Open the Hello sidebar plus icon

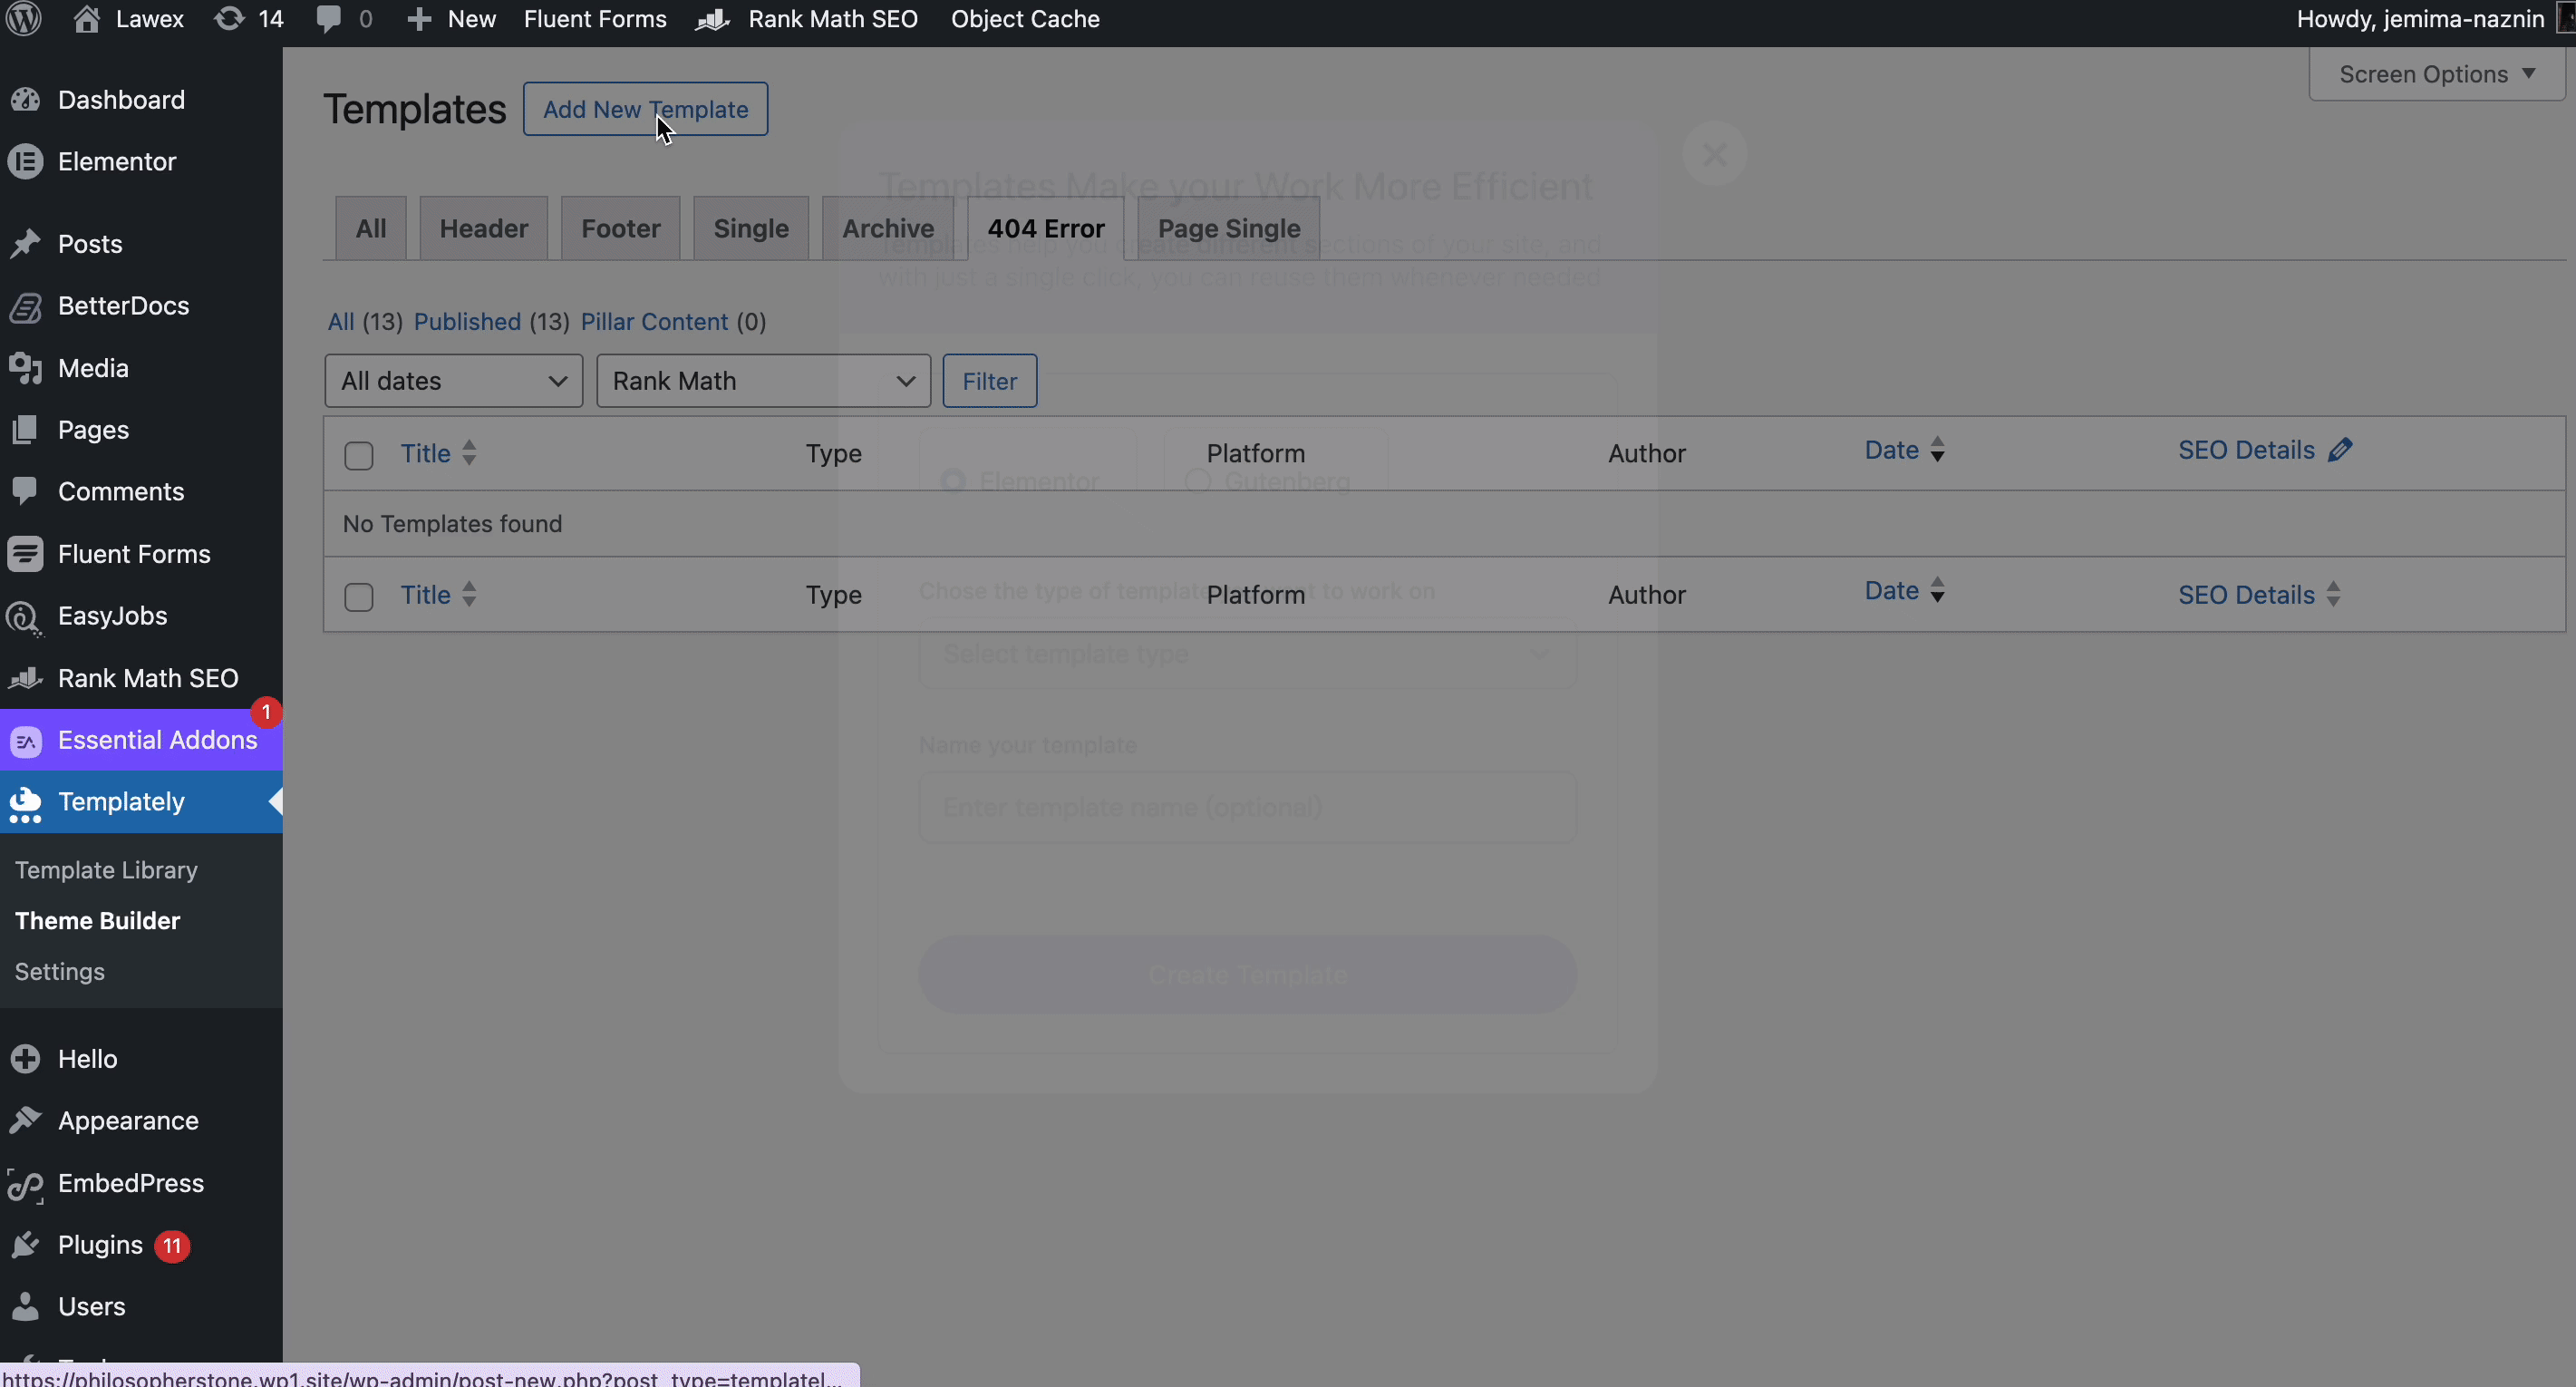click(25, 1059)
